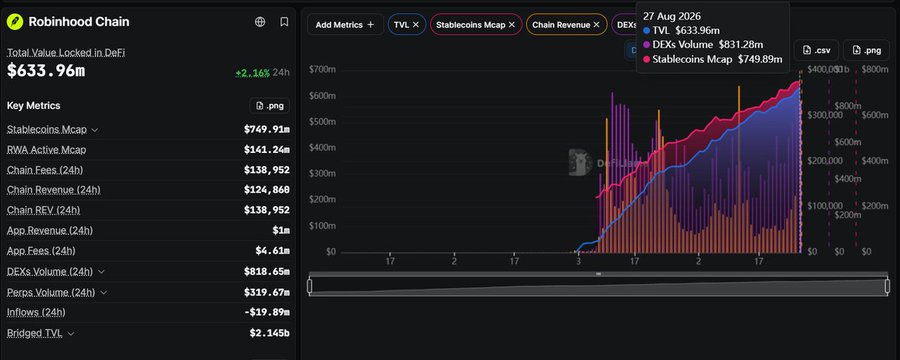Expand the DEXs Volume (24h) row chevron

[101, 272]
